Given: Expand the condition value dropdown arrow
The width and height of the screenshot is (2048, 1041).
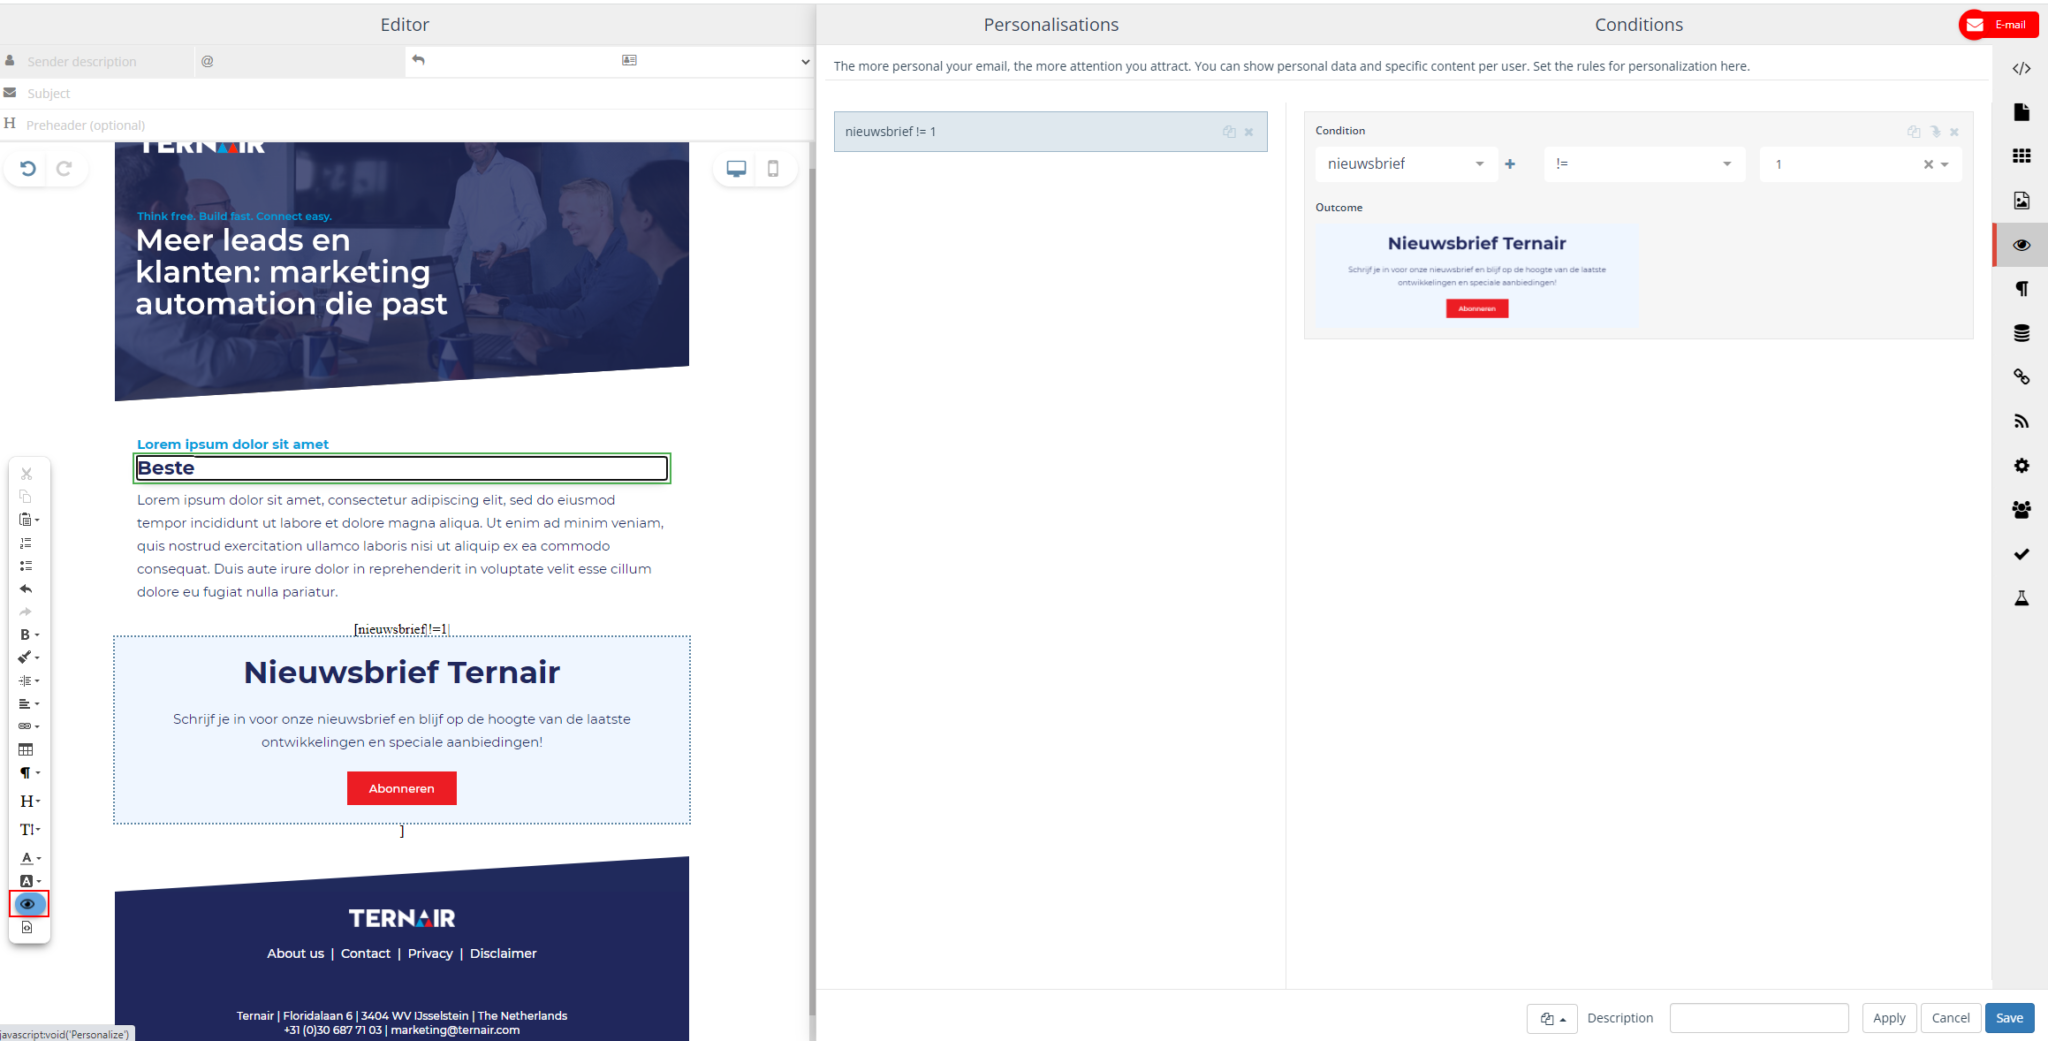Looking at the screenshot, I should pyautogui.click(x=1945, y=164).
